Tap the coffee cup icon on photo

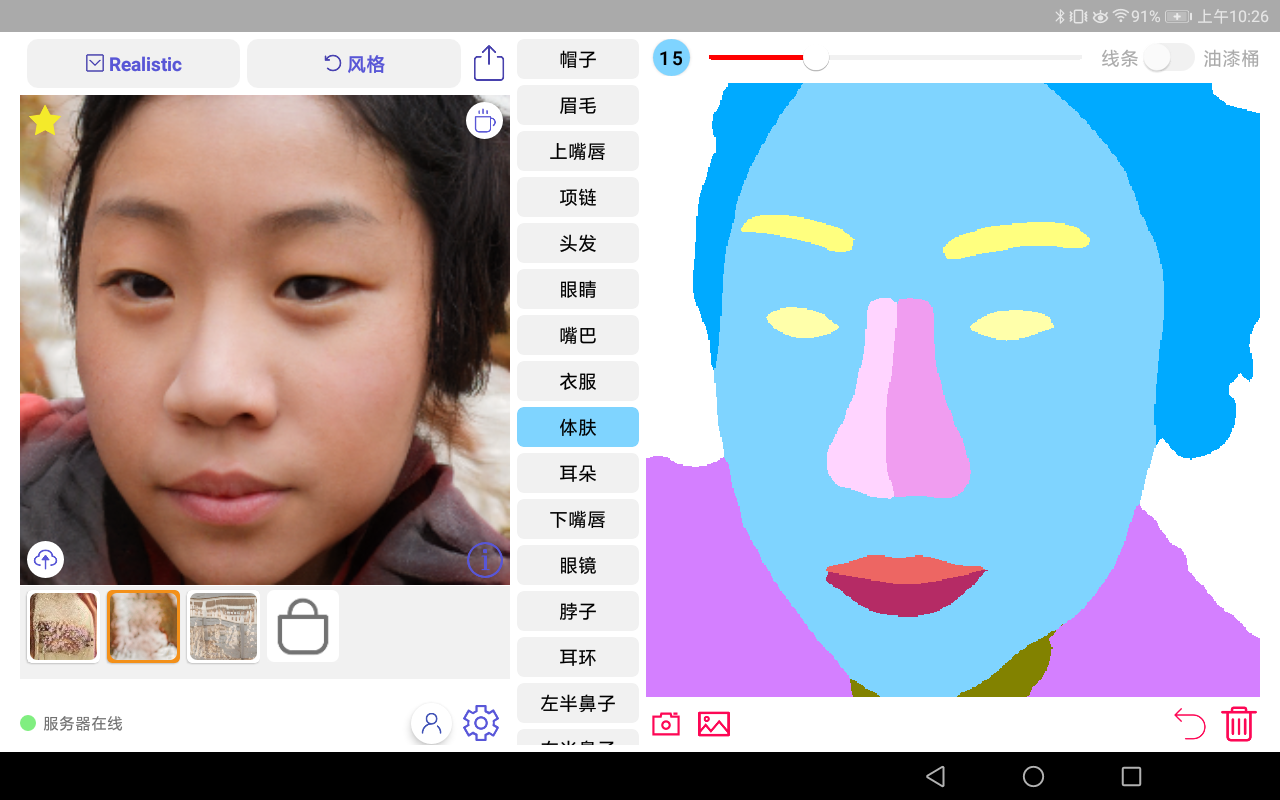click(x=484, y=121)
